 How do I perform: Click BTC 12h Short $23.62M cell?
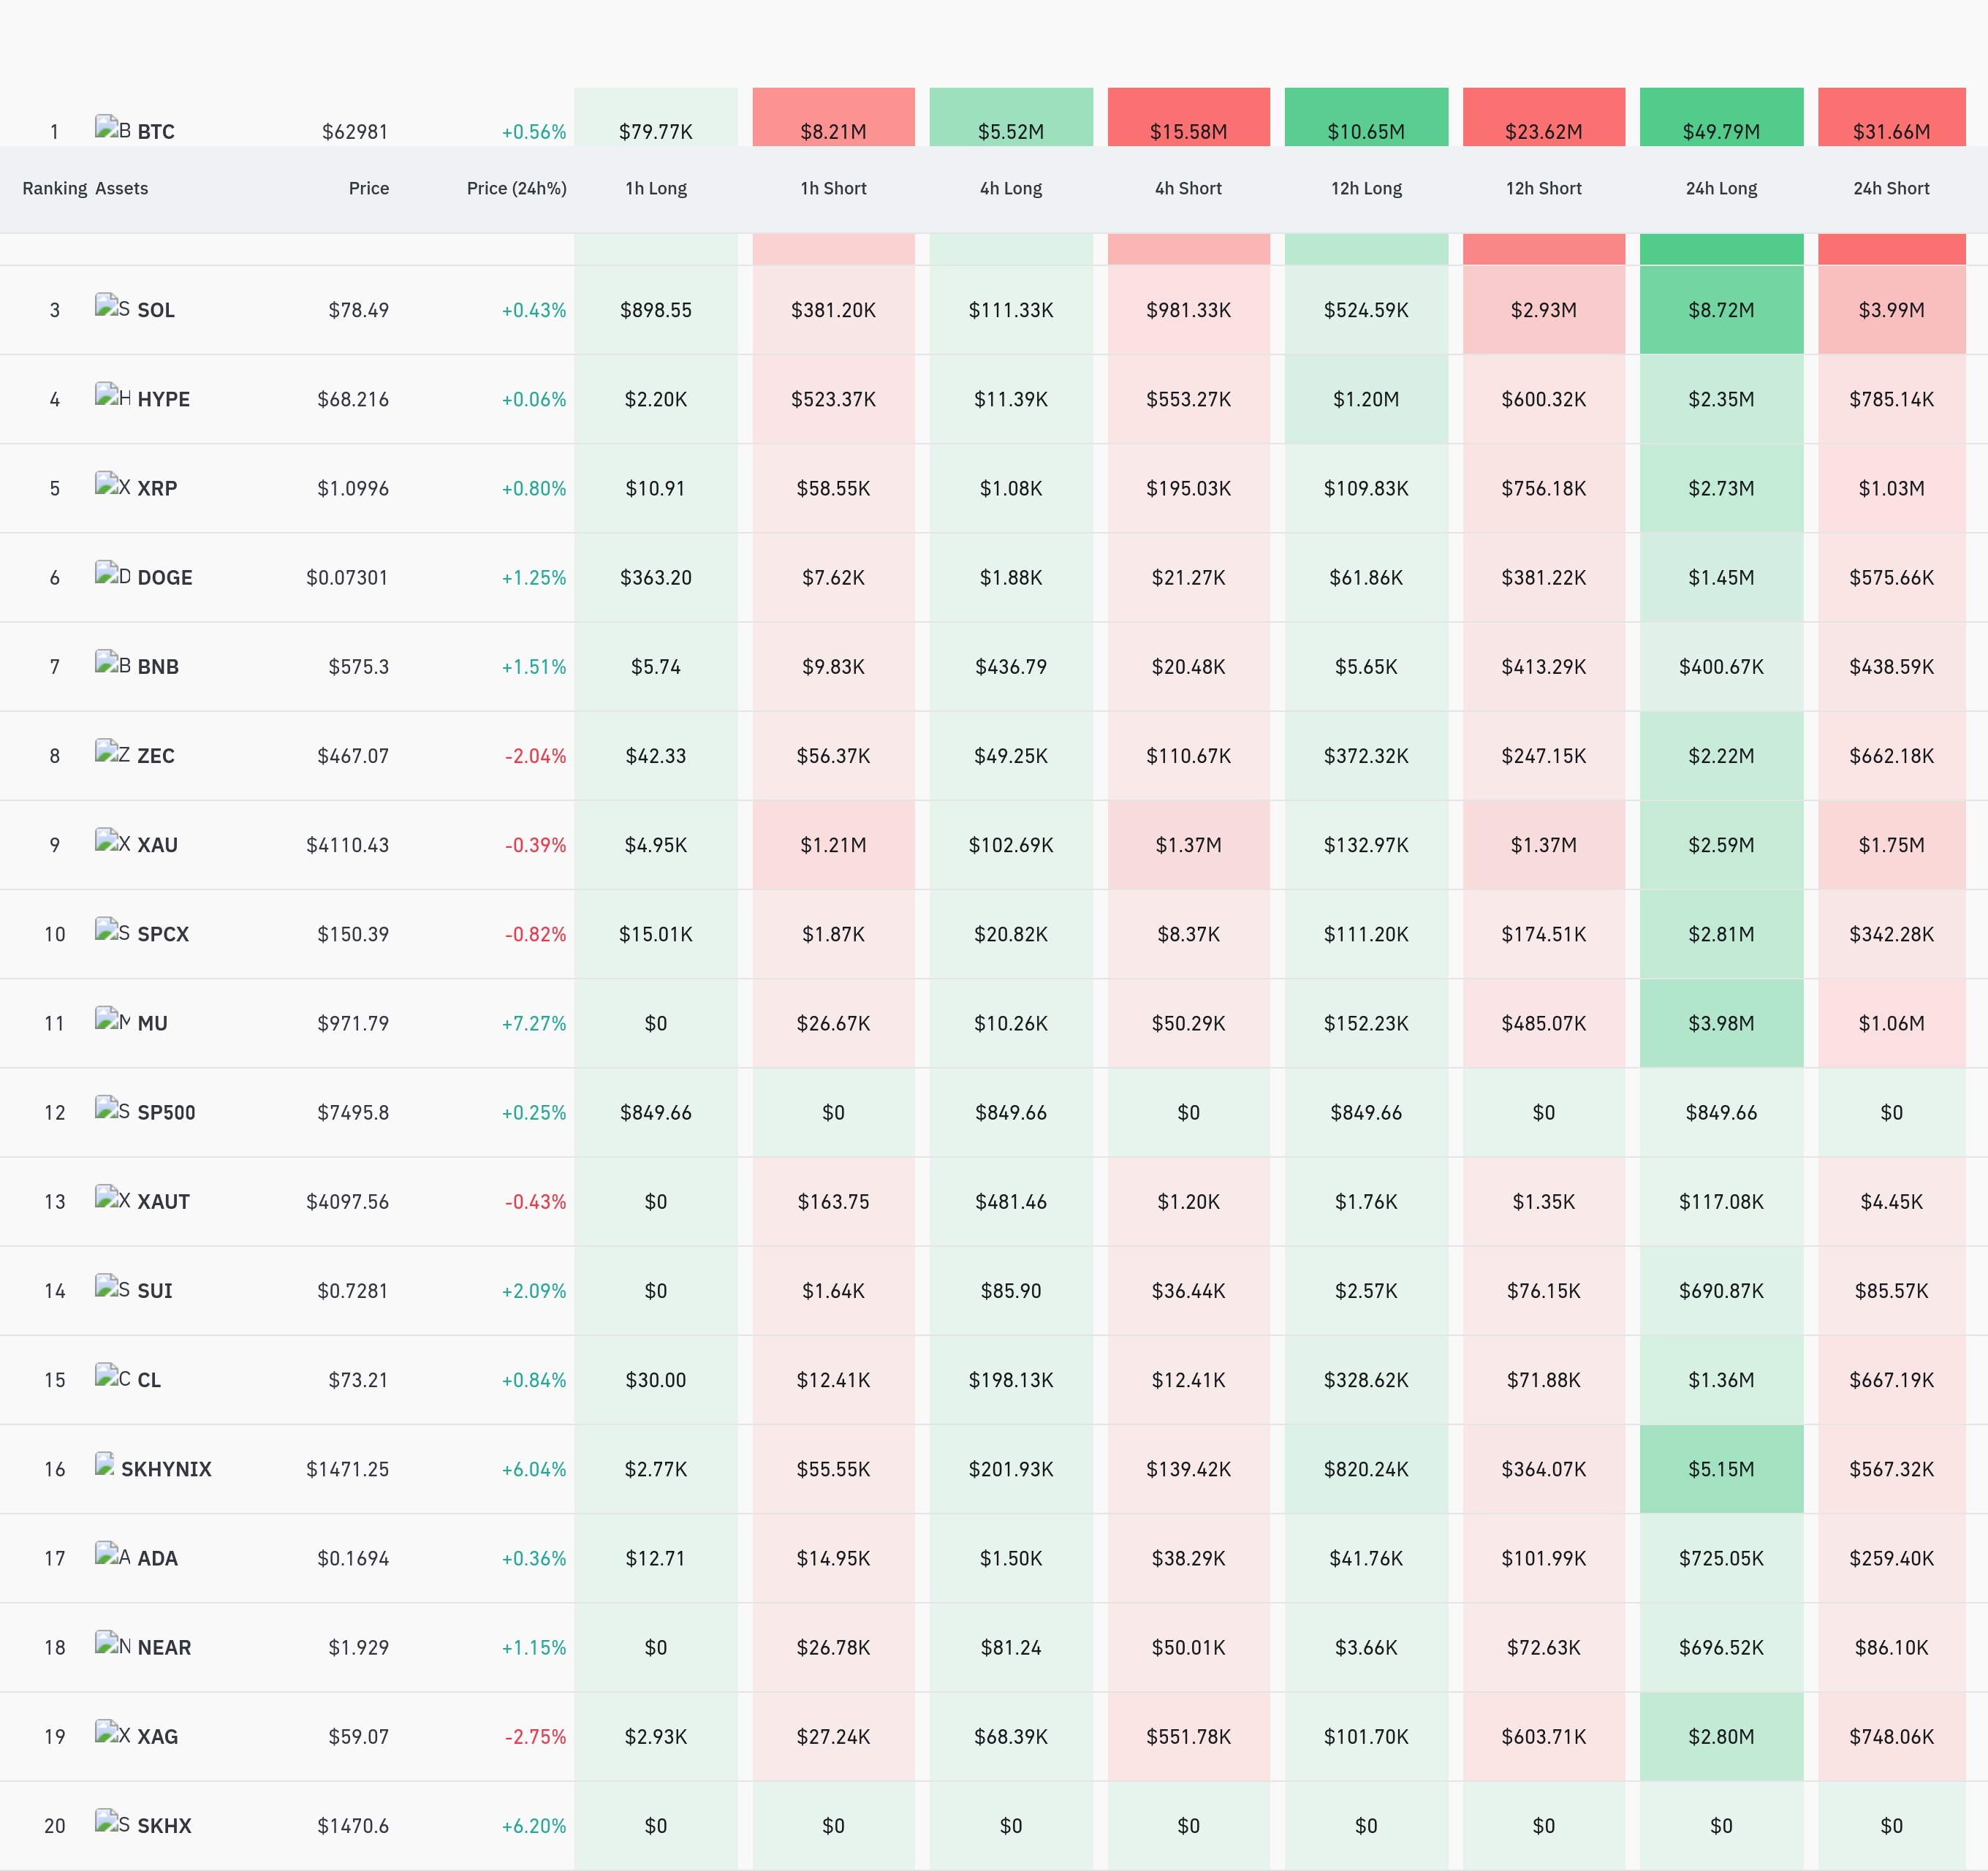(1543, 117)
